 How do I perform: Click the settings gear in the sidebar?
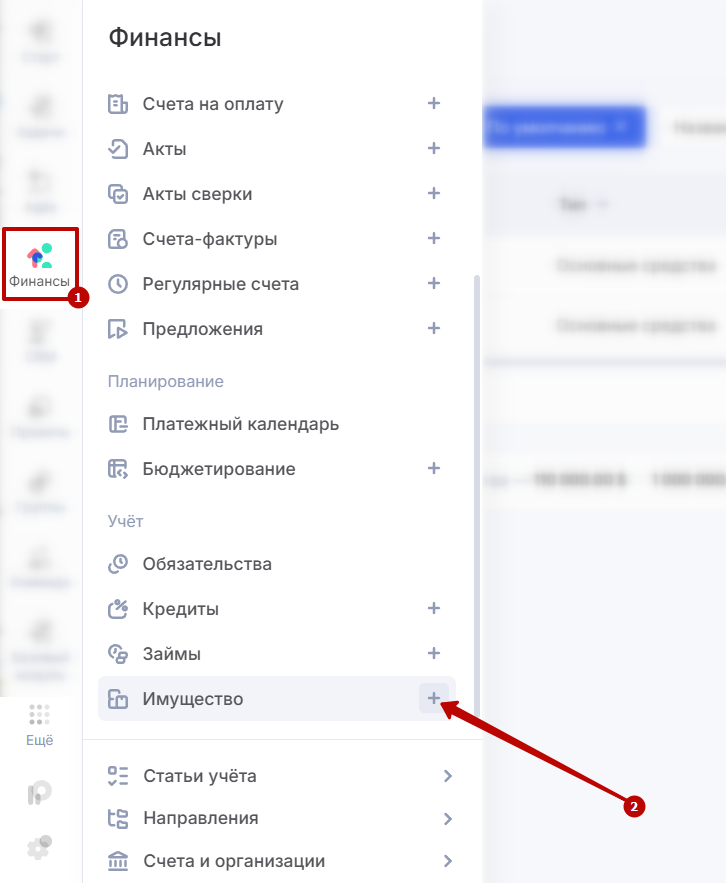pos(39,848)
